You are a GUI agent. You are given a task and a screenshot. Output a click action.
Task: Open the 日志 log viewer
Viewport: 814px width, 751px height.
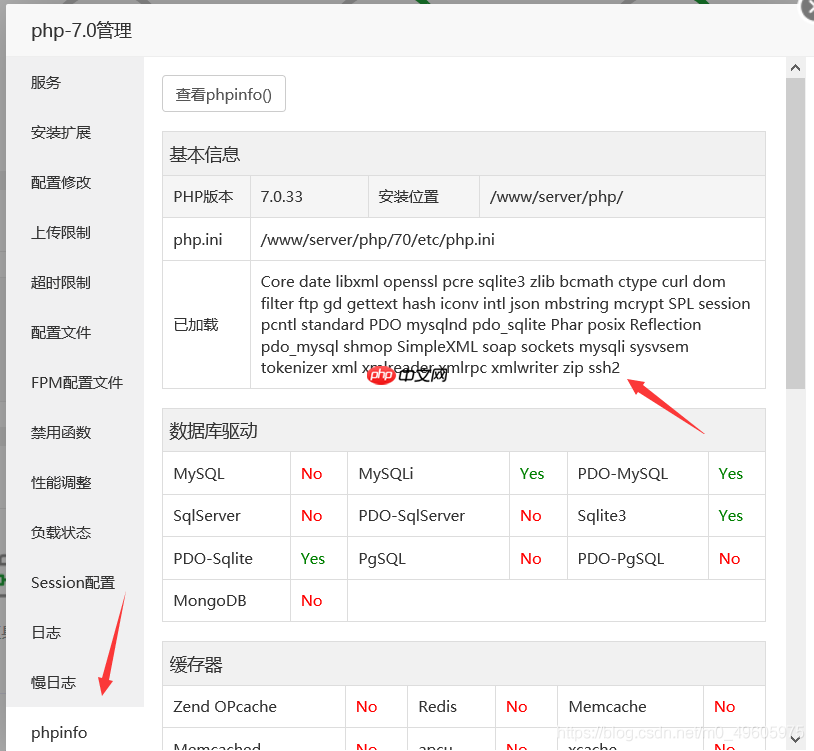pyautogui.click(x=45, y=632)
